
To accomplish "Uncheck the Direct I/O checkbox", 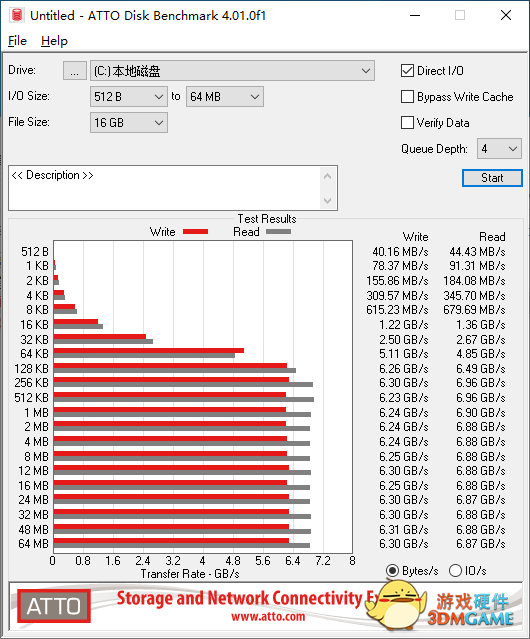I will click(x=407, y=71).
